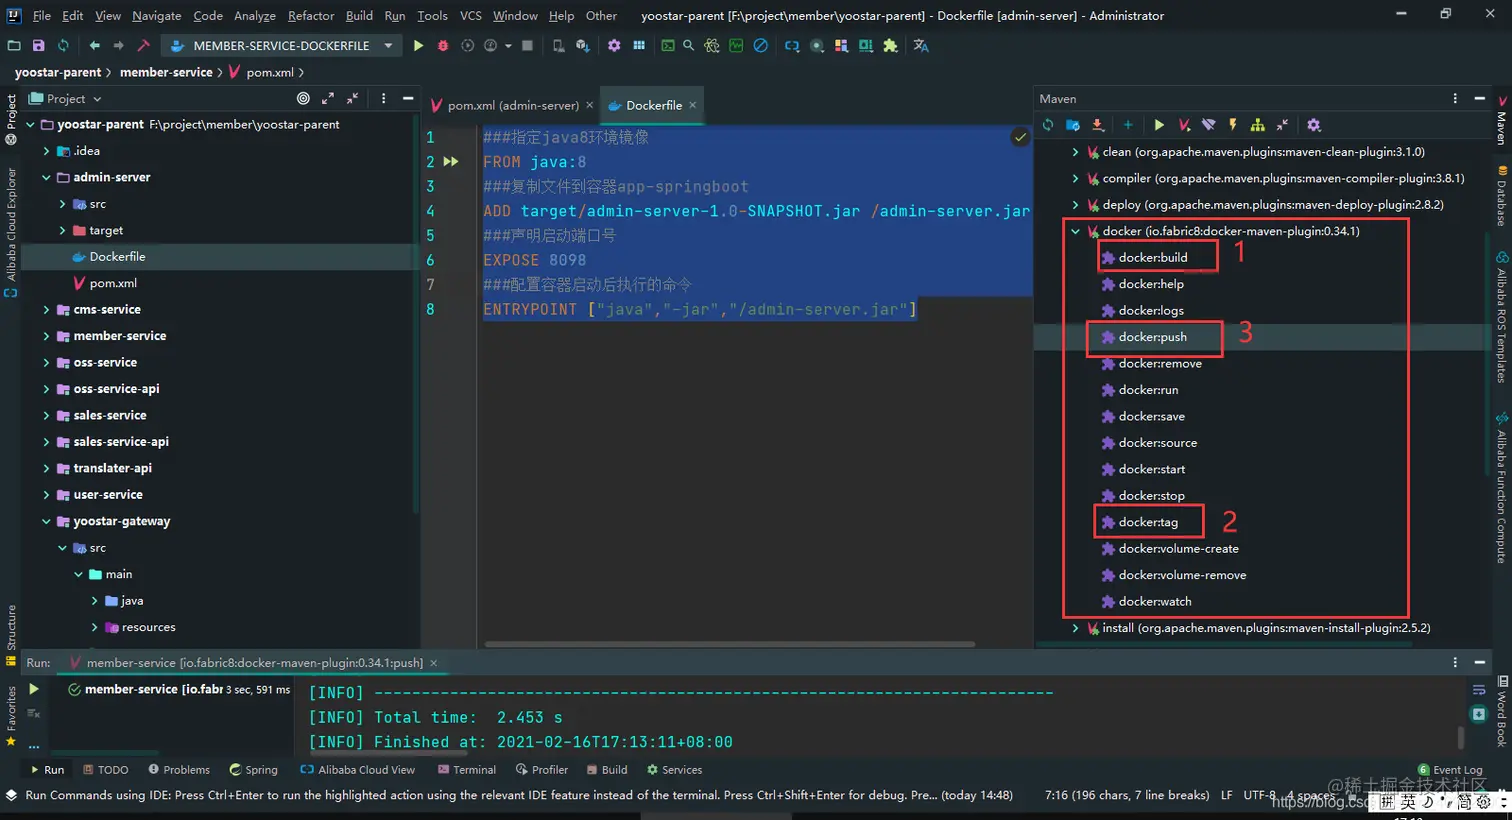Toggle Maven Skip Tests Mode
The image size is (1512, 820).
[x=1233, y=125]
